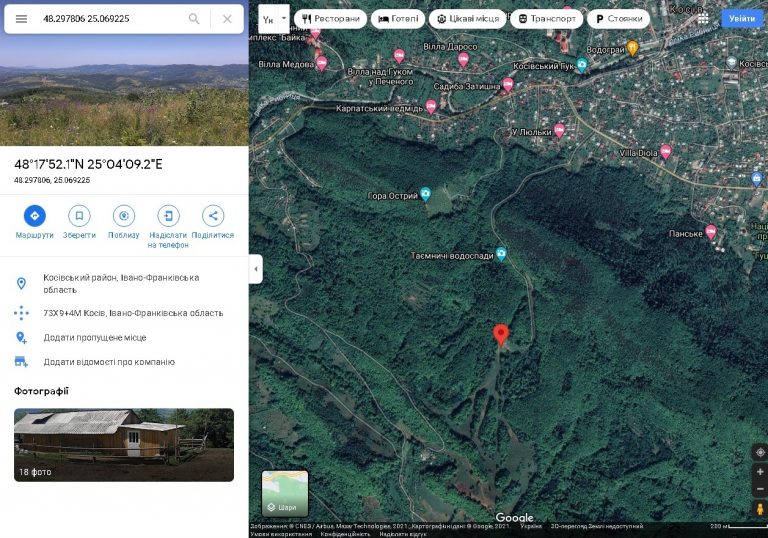768x538 pixels.
Task: Click the coordinates search input field
Action: (x=110, y=19)
